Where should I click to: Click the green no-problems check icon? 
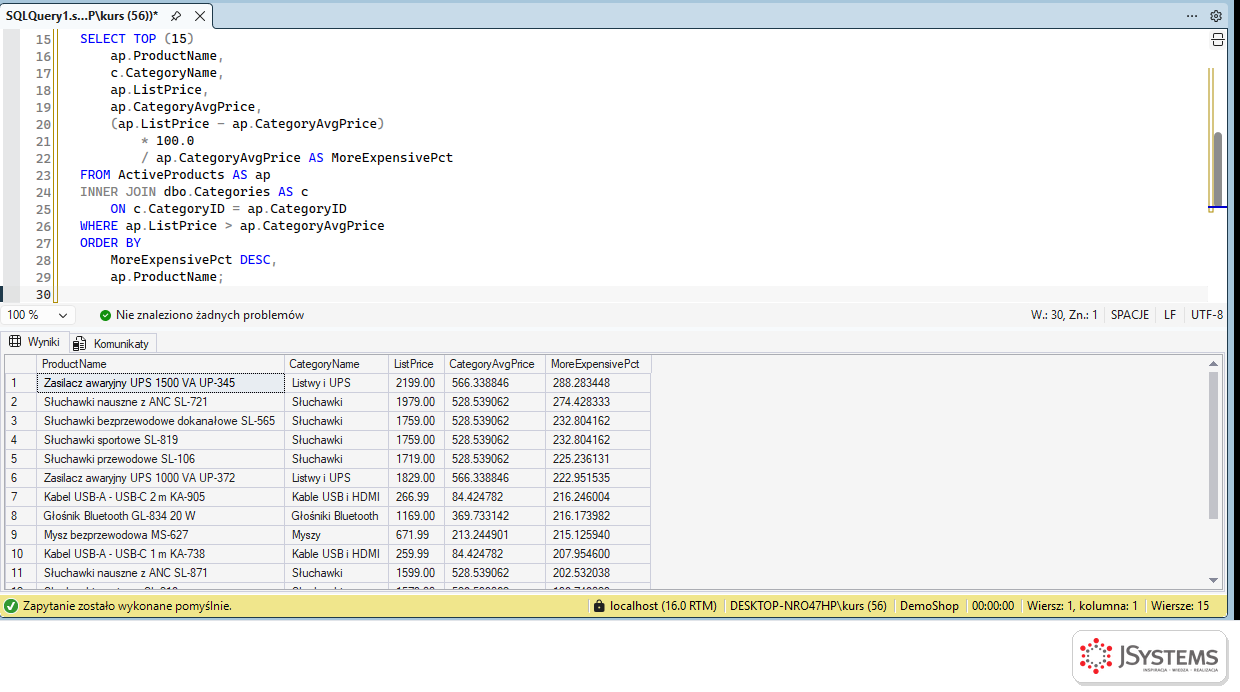106,315
